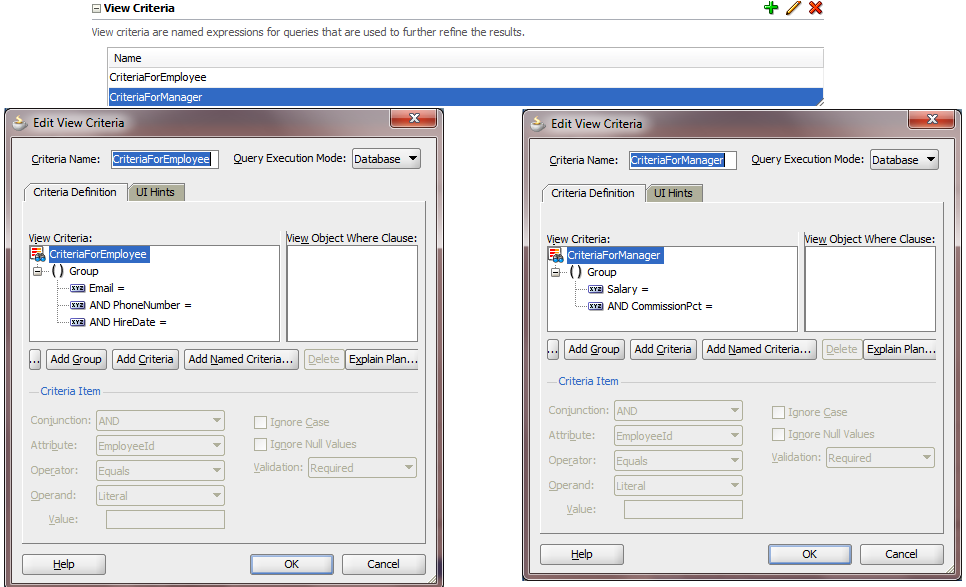Screen dimensions: 966x587
Task: Click the Email criteria item icon in the employee tree
Action: (x=78, y=288)
